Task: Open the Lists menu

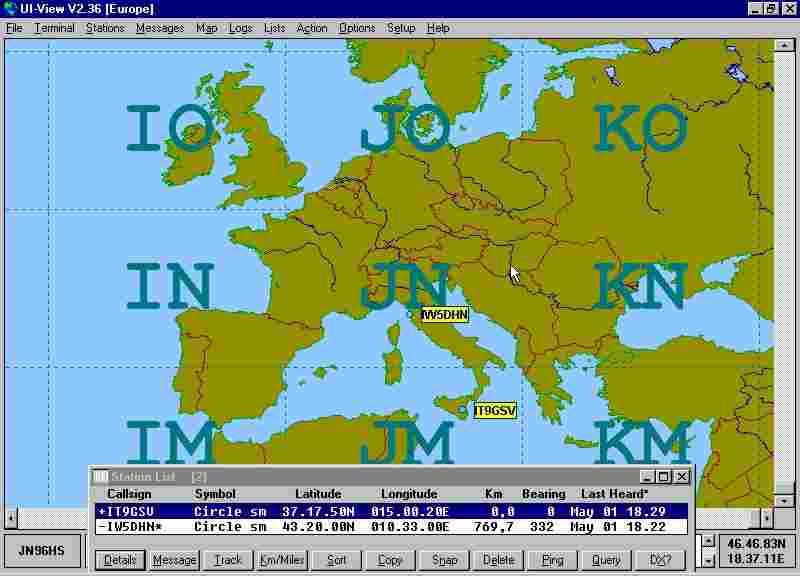Action: (x=274, y=28)
